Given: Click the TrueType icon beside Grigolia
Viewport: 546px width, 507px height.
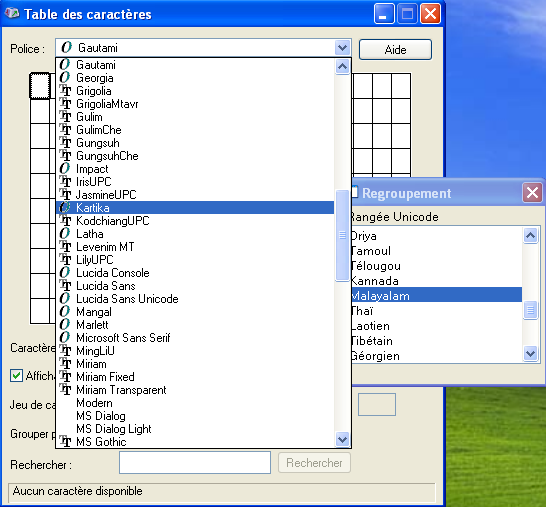Looking at the screenshot, I should pyautogui.click(x=65, y=91).
